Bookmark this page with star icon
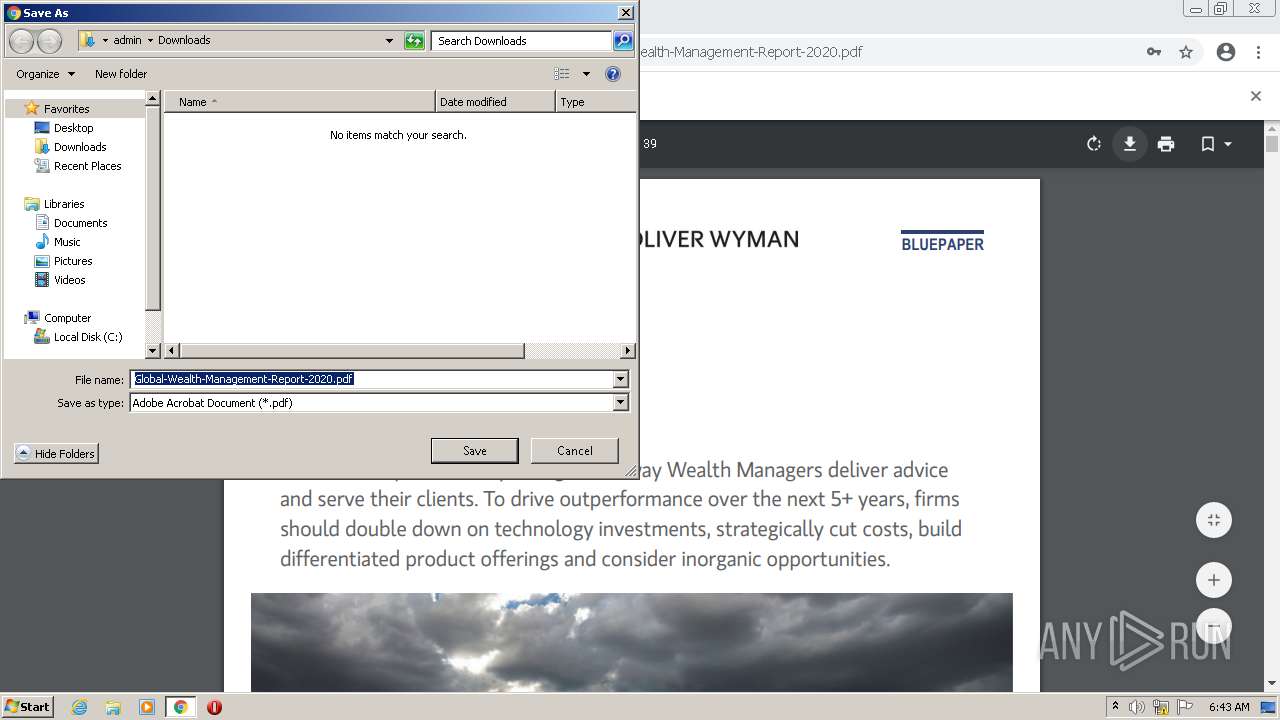Screen dimensions: 1280x720 click(1186, 52)
